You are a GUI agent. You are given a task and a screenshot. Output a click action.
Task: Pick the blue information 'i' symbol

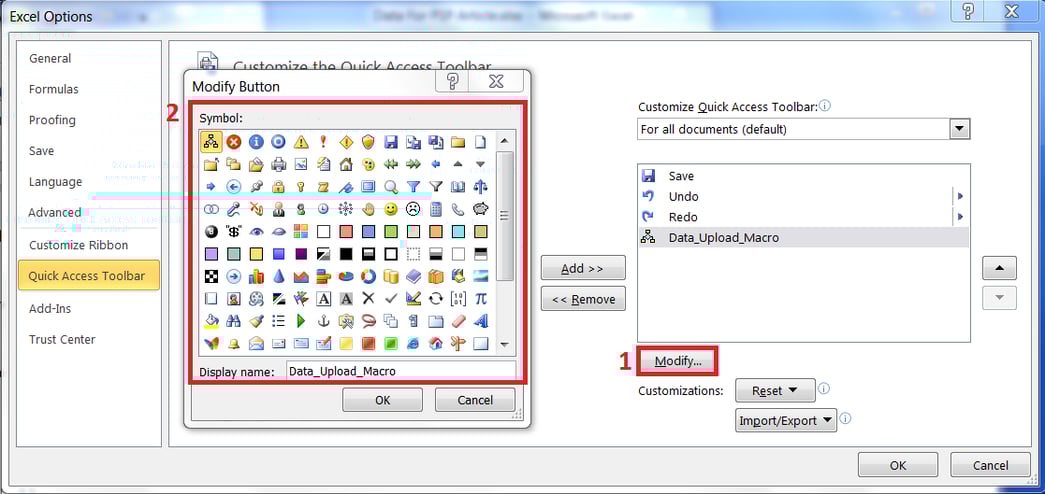256,142
